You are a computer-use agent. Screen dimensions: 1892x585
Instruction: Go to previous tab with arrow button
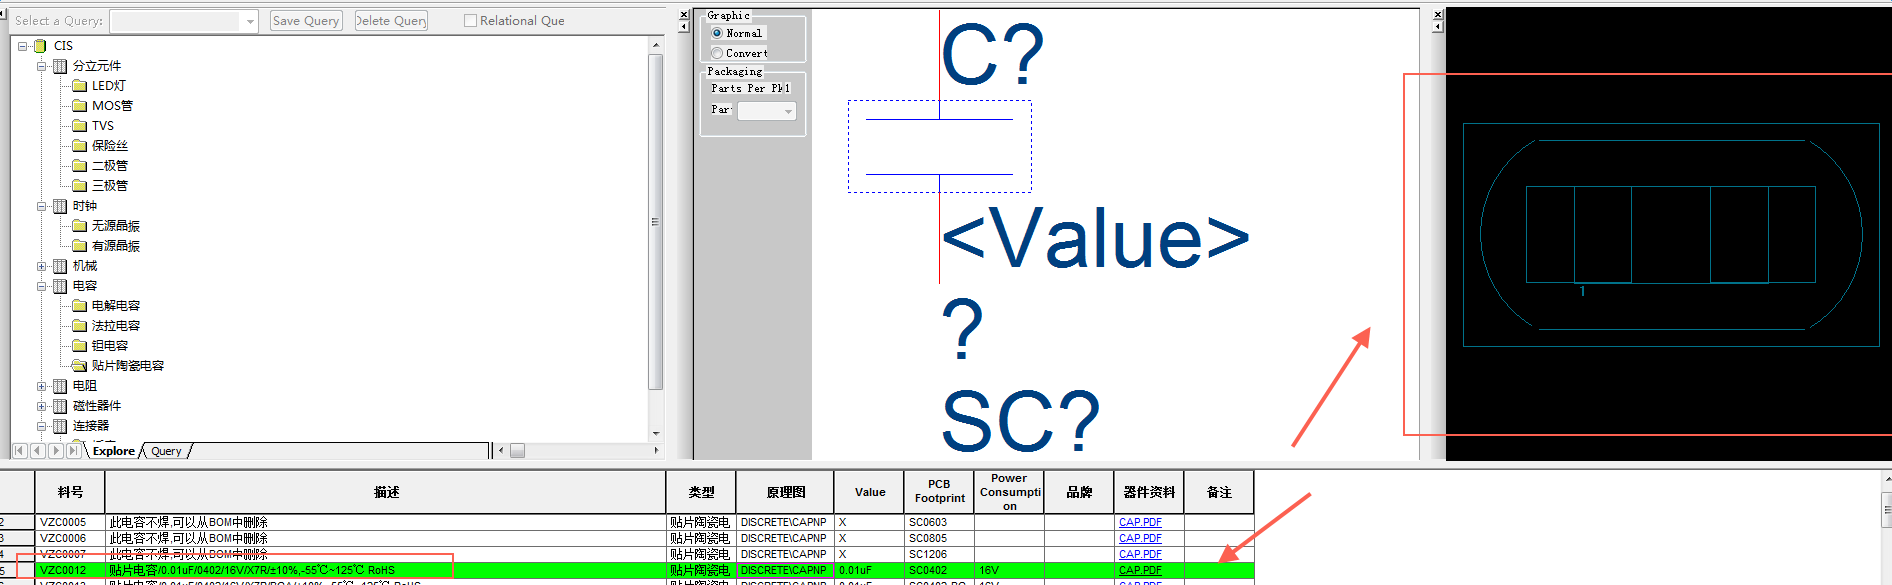38,451
